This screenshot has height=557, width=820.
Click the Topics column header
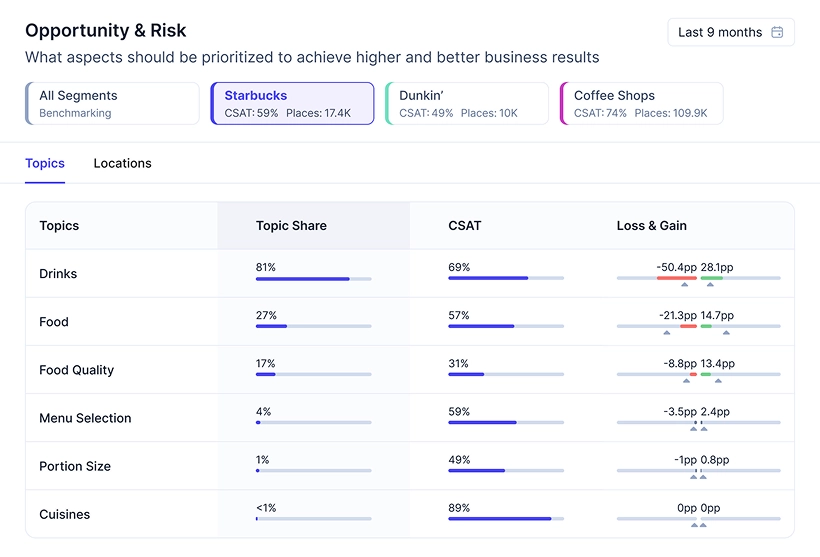pyautogui.click(x=59, y=226)
